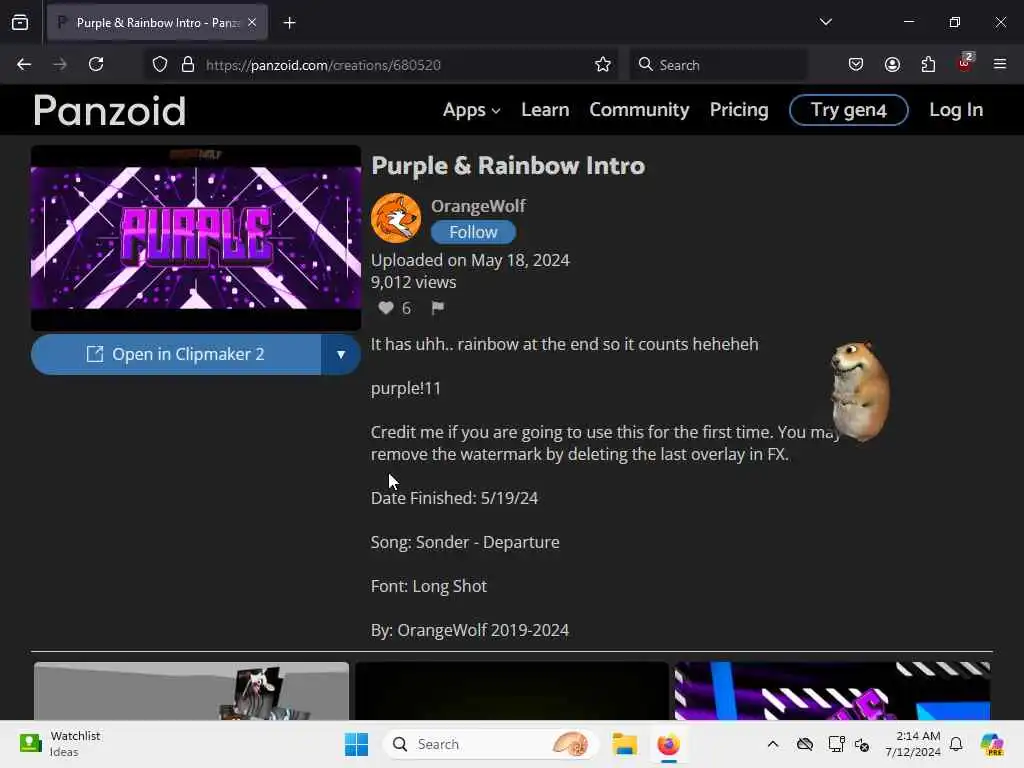Viewport: 1024px width, 768px height.
Task: Open the clock showing 2:14 AM
Action: click(912, 744)
